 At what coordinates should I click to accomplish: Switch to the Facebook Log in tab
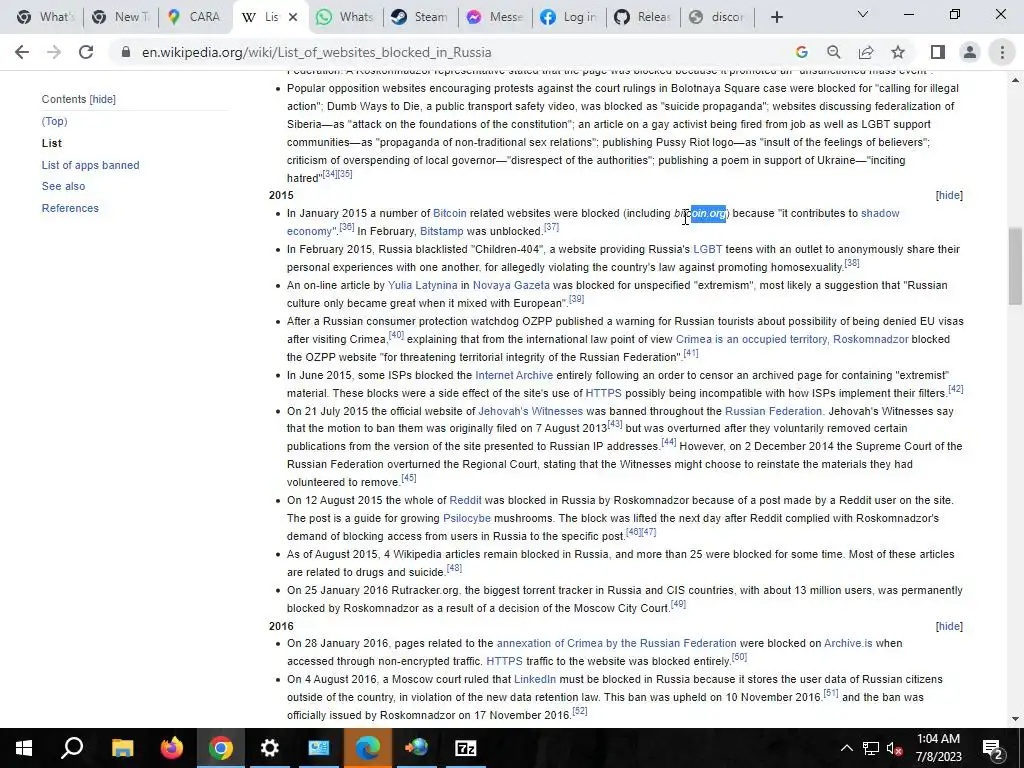[569, 17]
